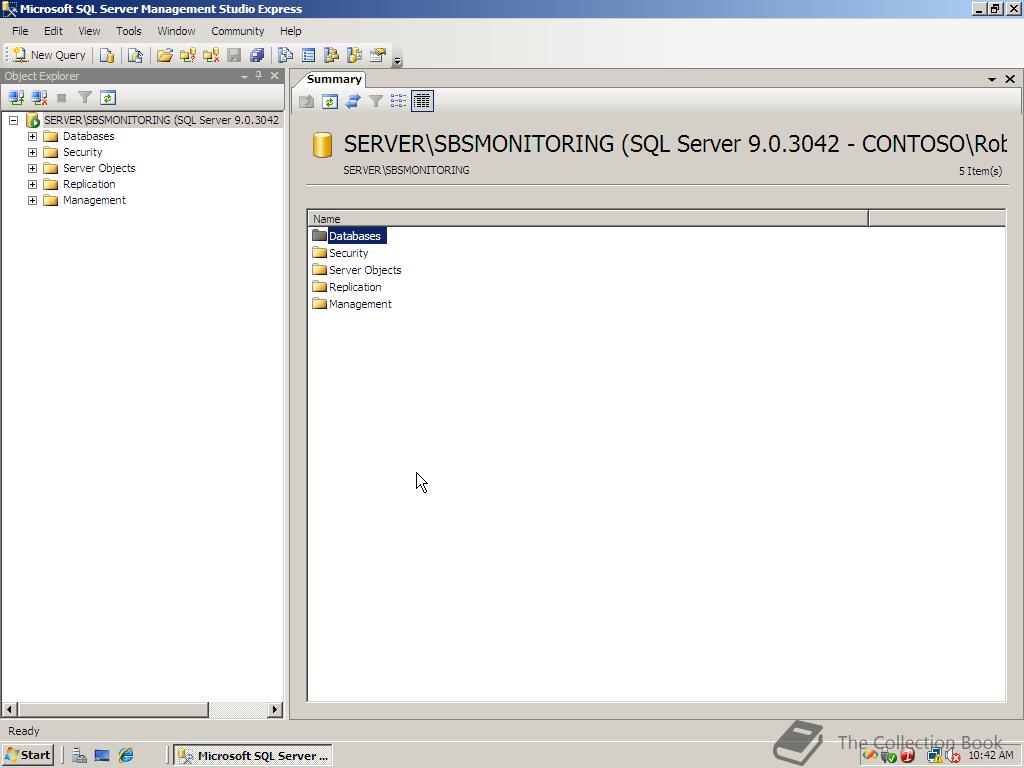Select Management in Object Explorer tree
This screenshot has height=768, width=1024.
click(x=94, y=200)
